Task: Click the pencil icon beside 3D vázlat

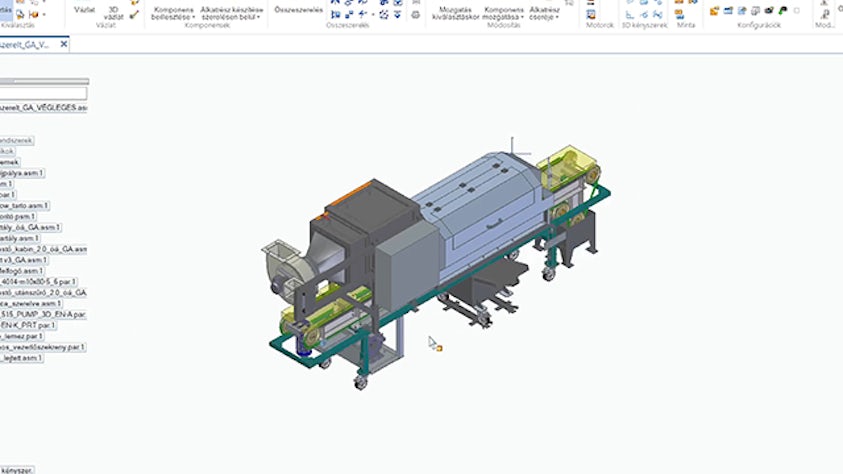Action: [x=134, y=15]
